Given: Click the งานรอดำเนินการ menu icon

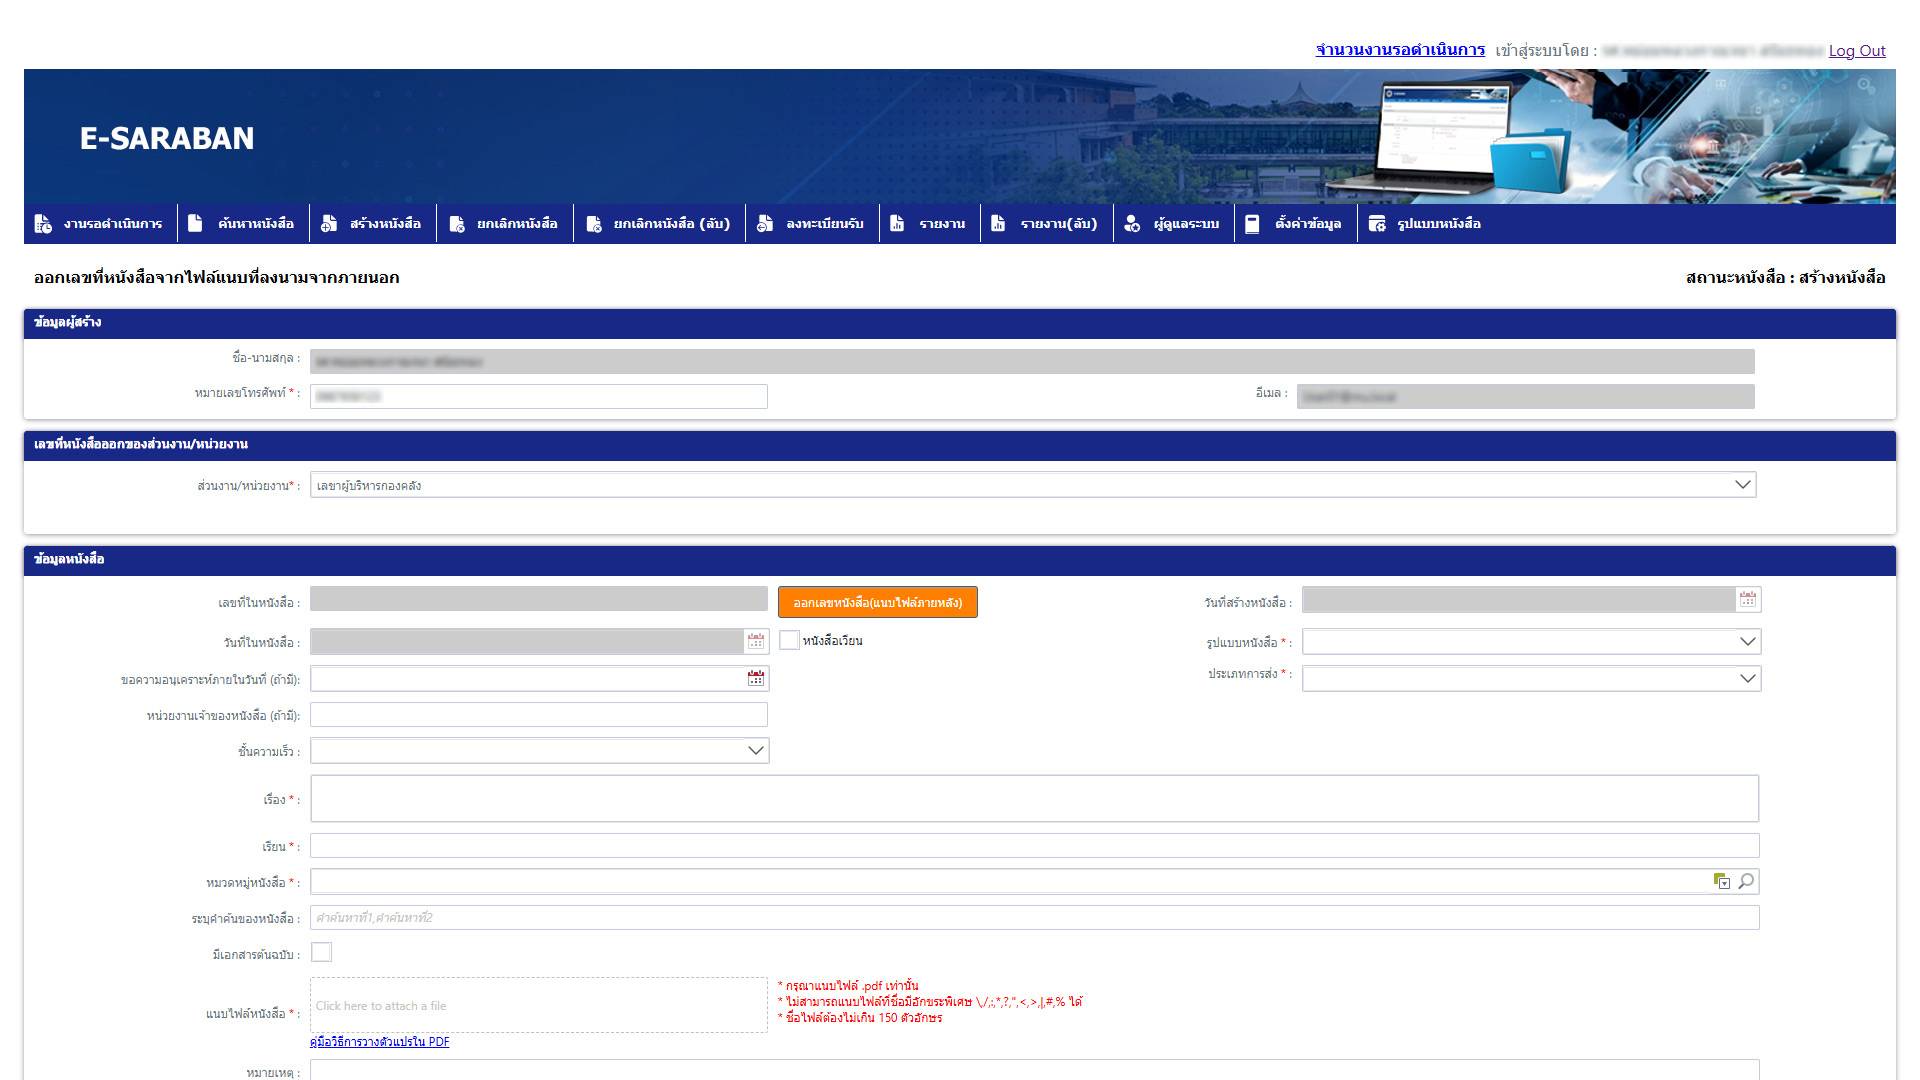Looking at the screenshot, I should point(43,223).
